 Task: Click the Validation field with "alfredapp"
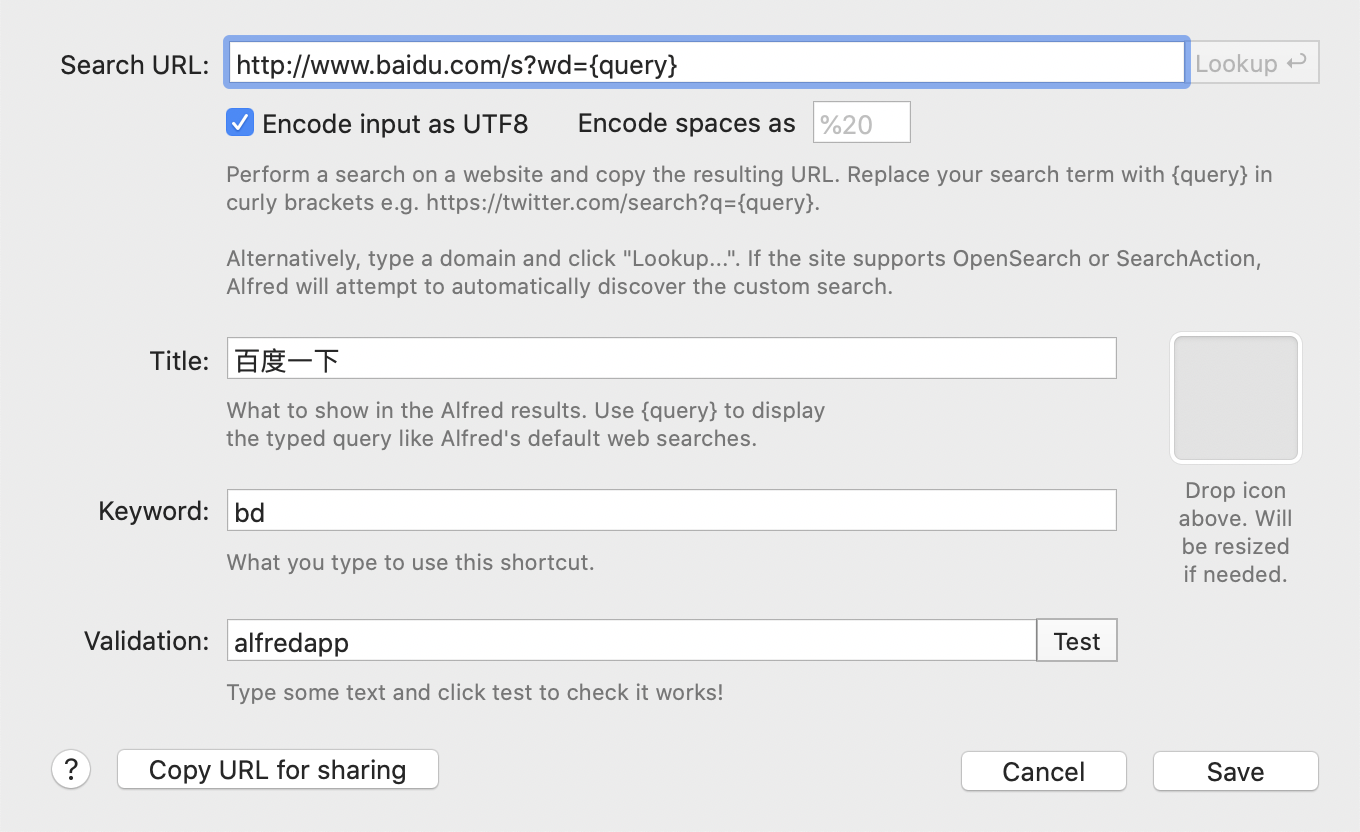coord(630,640)
